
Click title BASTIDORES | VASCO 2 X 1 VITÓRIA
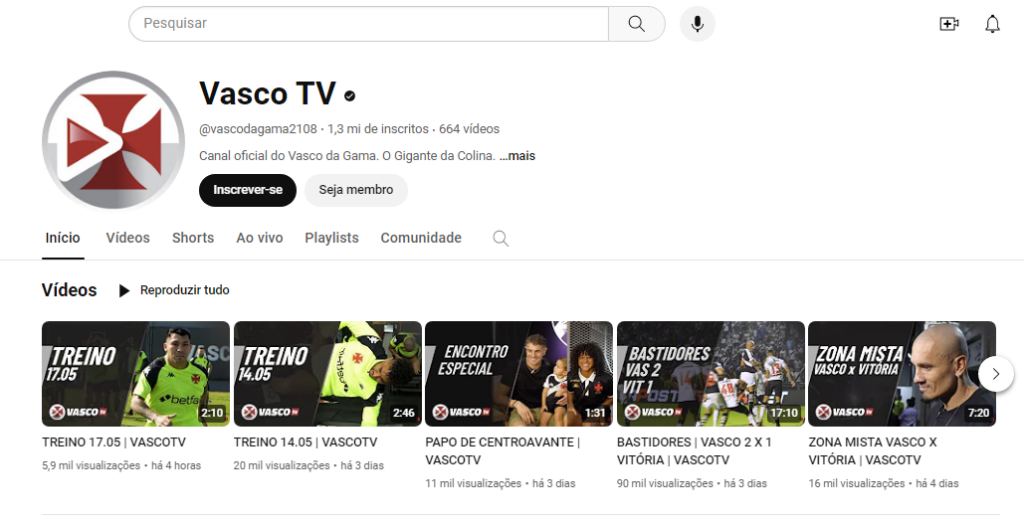point(694,451)
